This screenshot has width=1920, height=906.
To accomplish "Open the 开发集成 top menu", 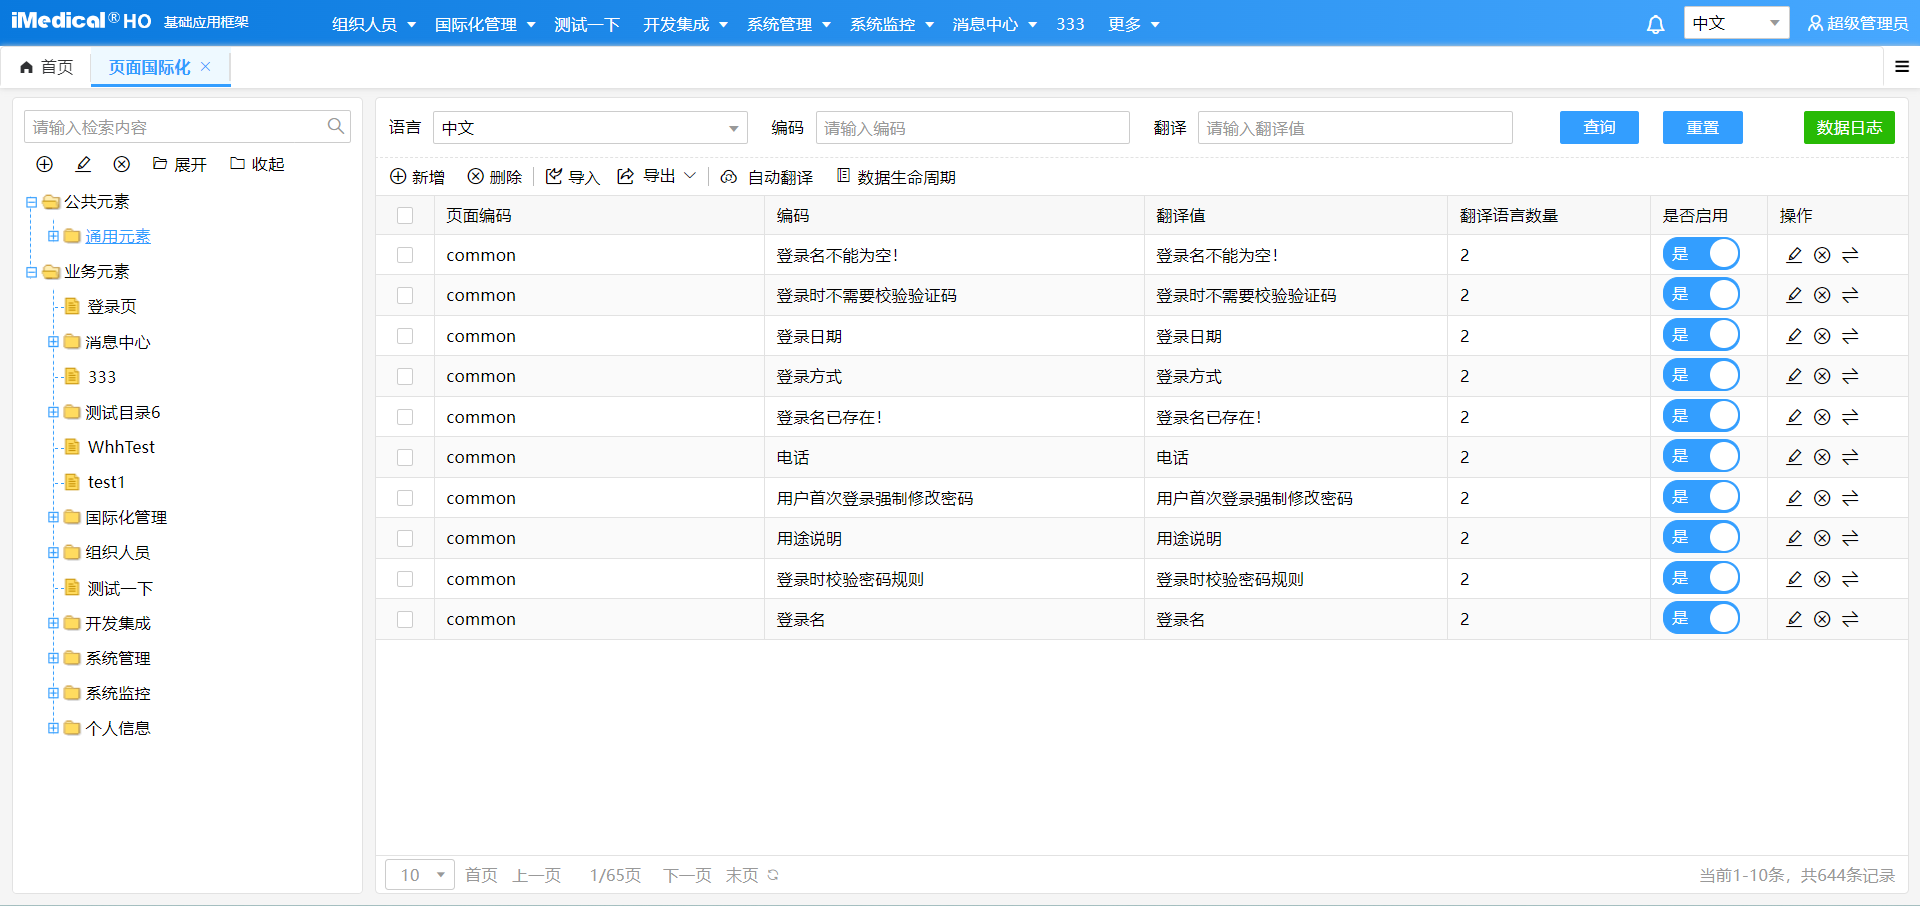I will 686,24.
